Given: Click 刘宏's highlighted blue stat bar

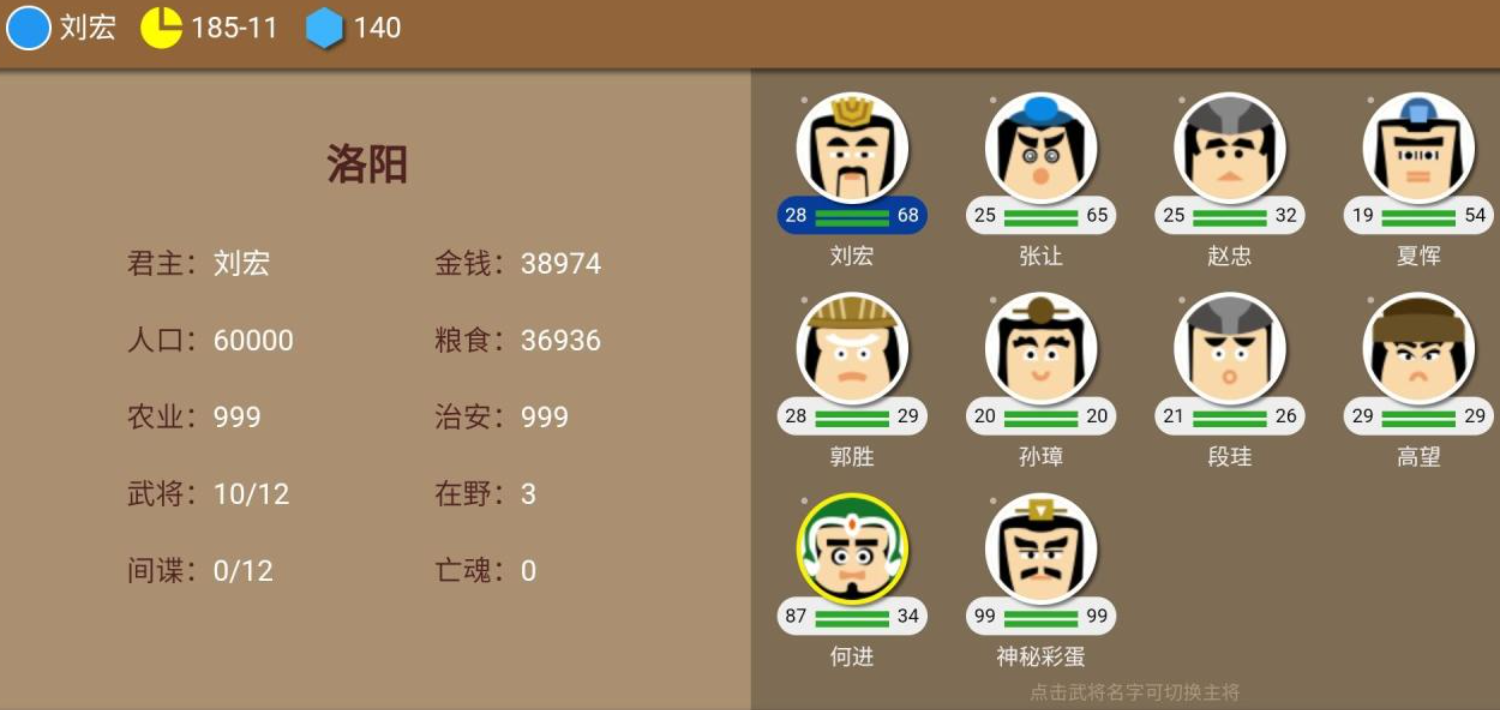Looking at the screenshot, I should click(x=852, y=216).
